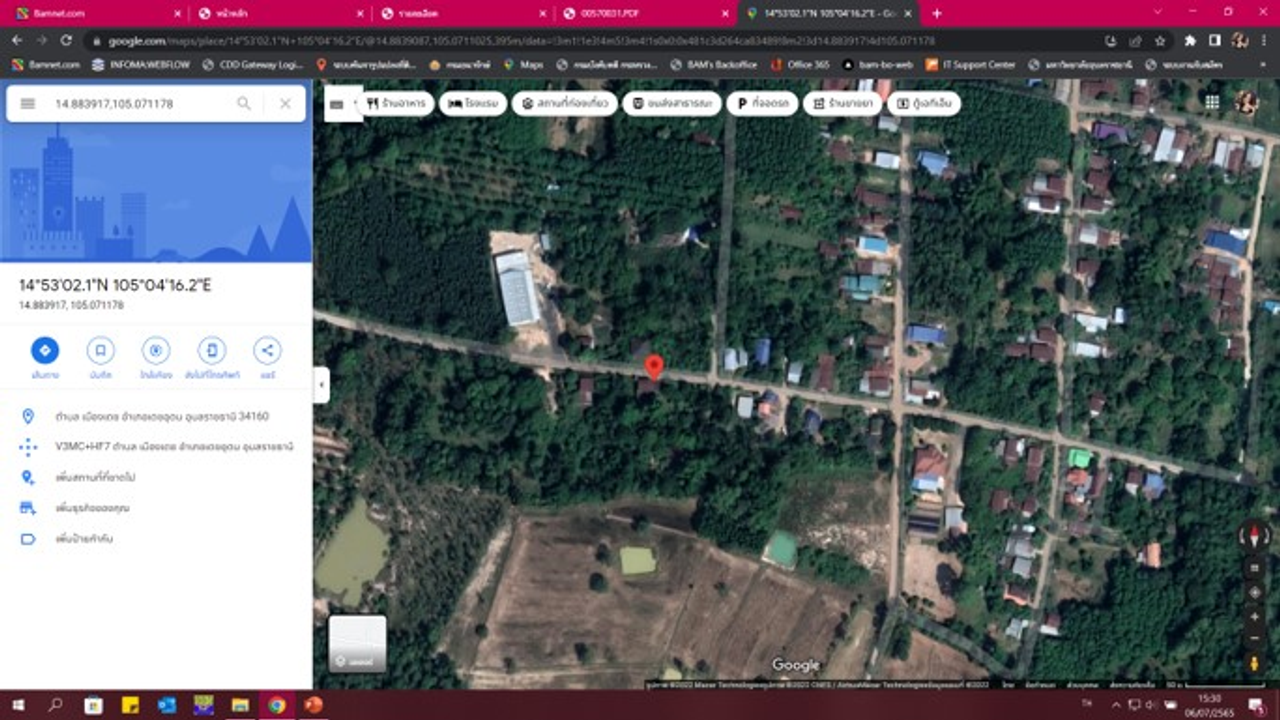
Task: Click the Nearby icon button
Action: pyautogui.click(x=155, y=350)
